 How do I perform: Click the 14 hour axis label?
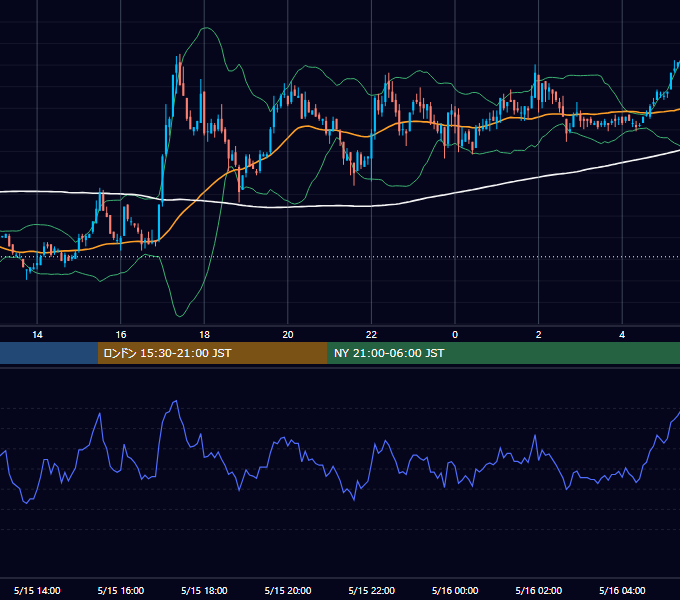(x=37, y=335)
